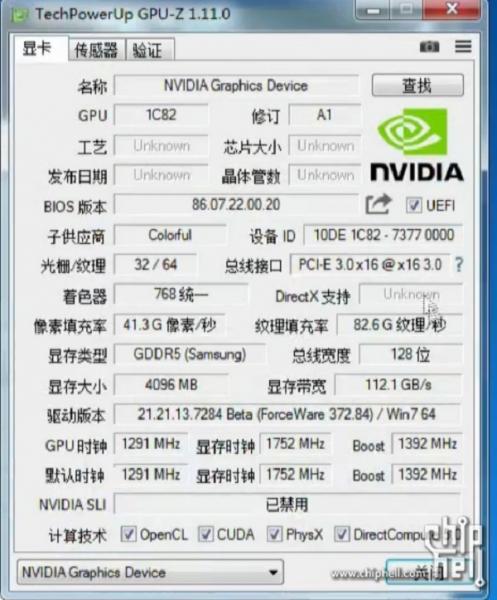Open the hamburger menu icon
The image size is (497, 600).
coord(463,47)
